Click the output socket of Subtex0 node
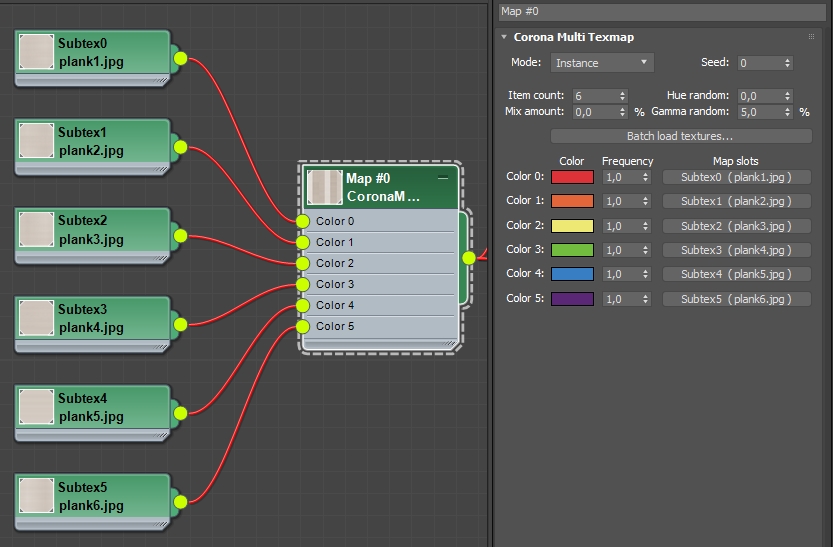833x547 pixels. pos(181,58)
